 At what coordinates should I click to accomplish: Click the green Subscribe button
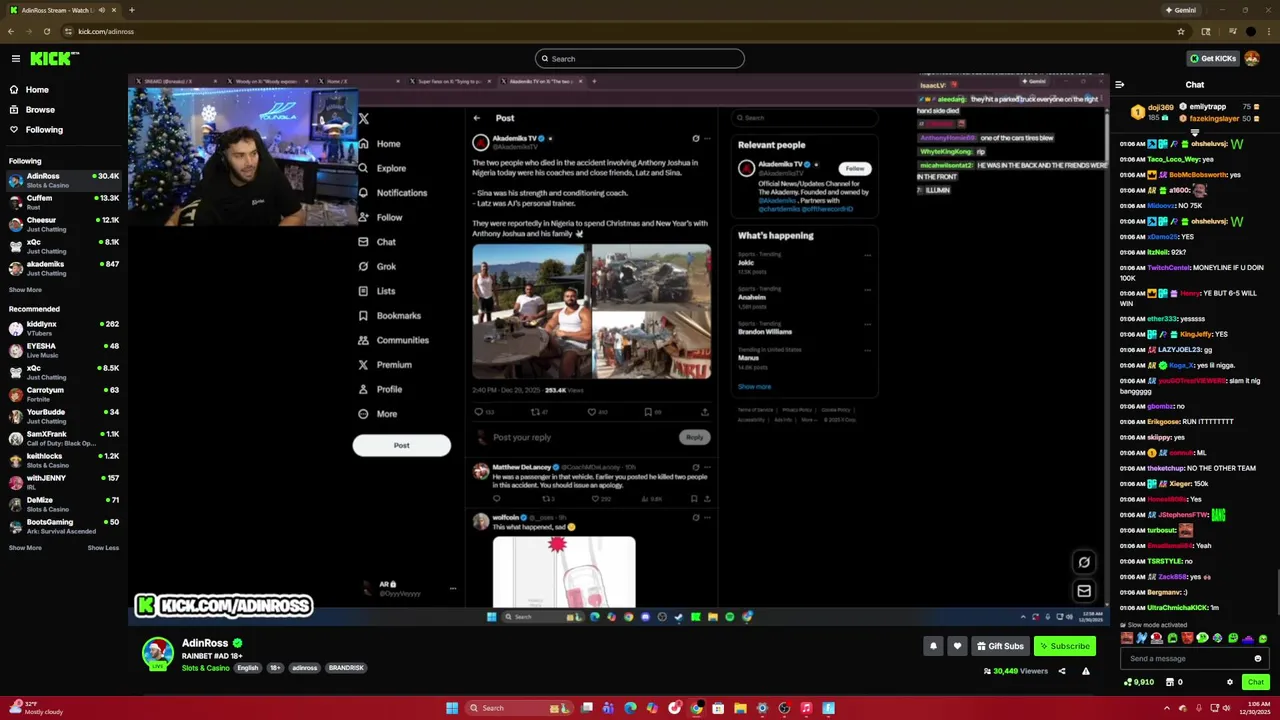pos(1064,646)
